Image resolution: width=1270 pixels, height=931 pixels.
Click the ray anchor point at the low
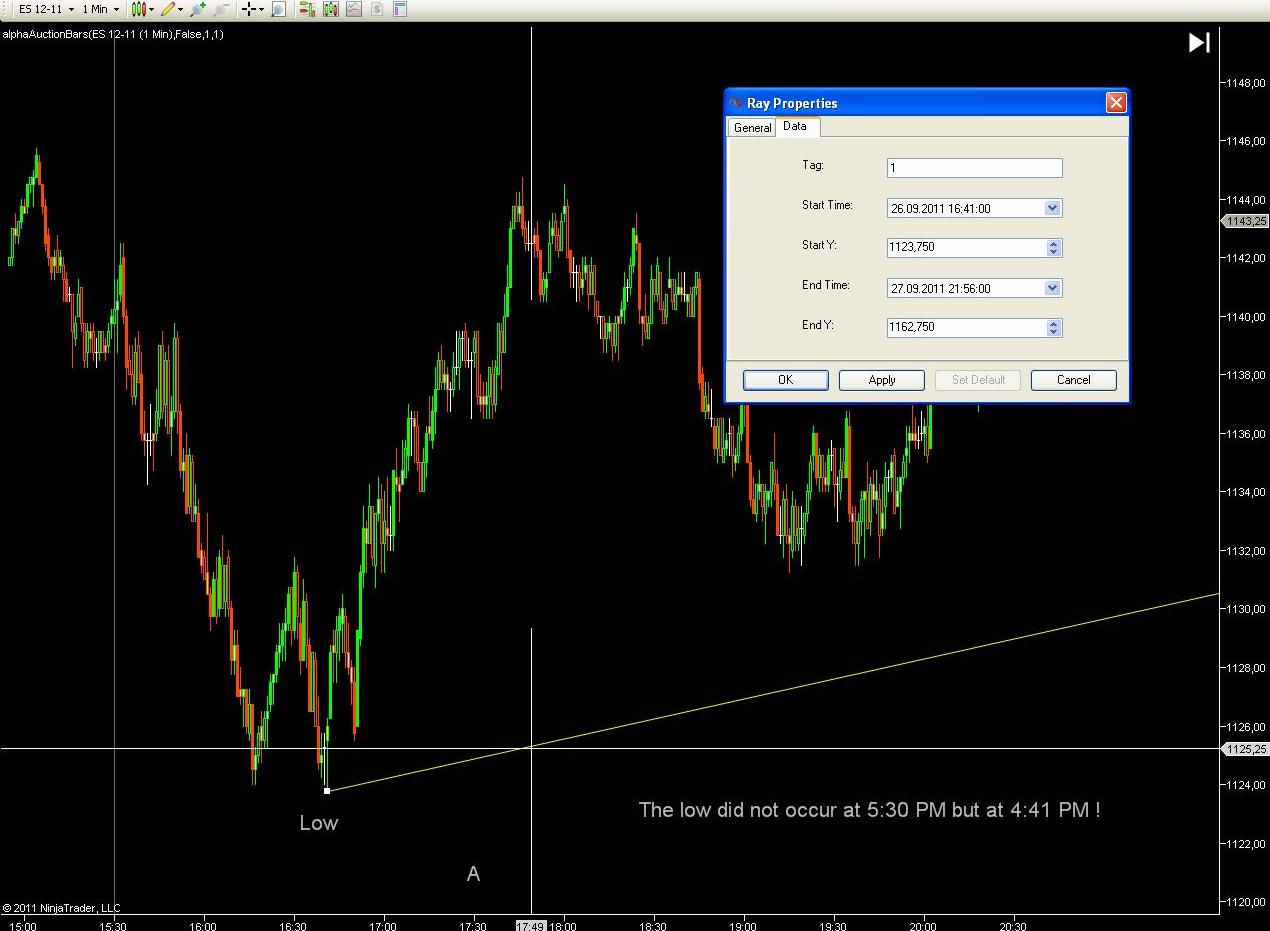coord(327,791)
